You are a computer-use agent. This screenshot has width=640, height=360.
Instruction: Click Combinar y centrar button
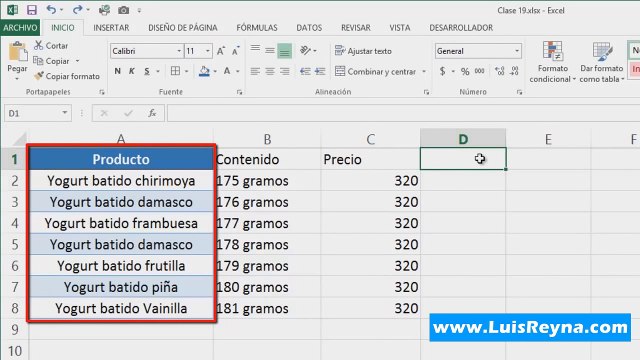[x=375, y=71]
